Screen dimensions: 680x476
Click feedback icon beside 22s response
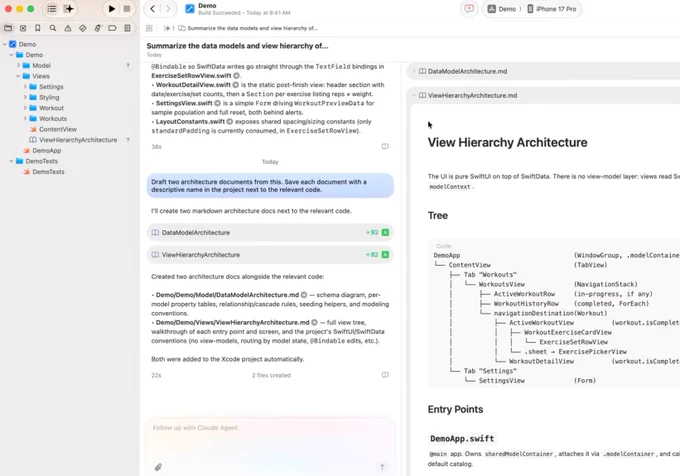385,375
